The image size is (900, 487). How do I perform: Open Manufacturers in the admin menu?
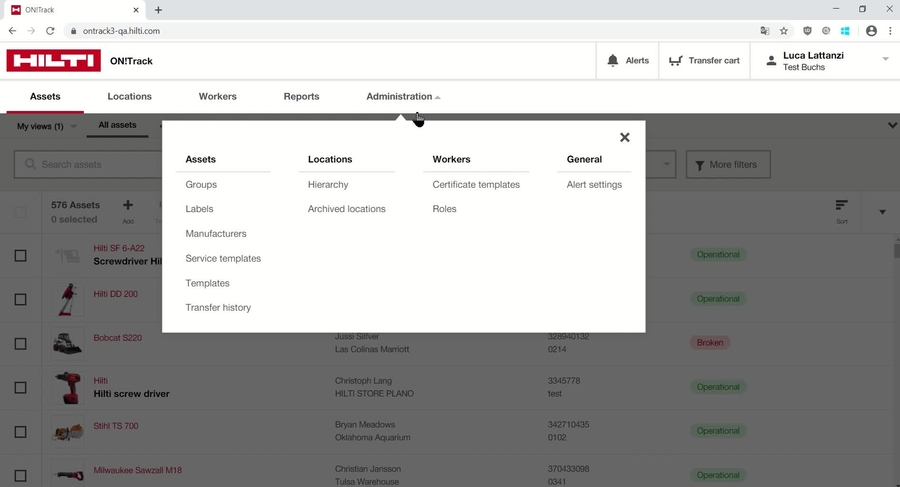pos(216,234)
